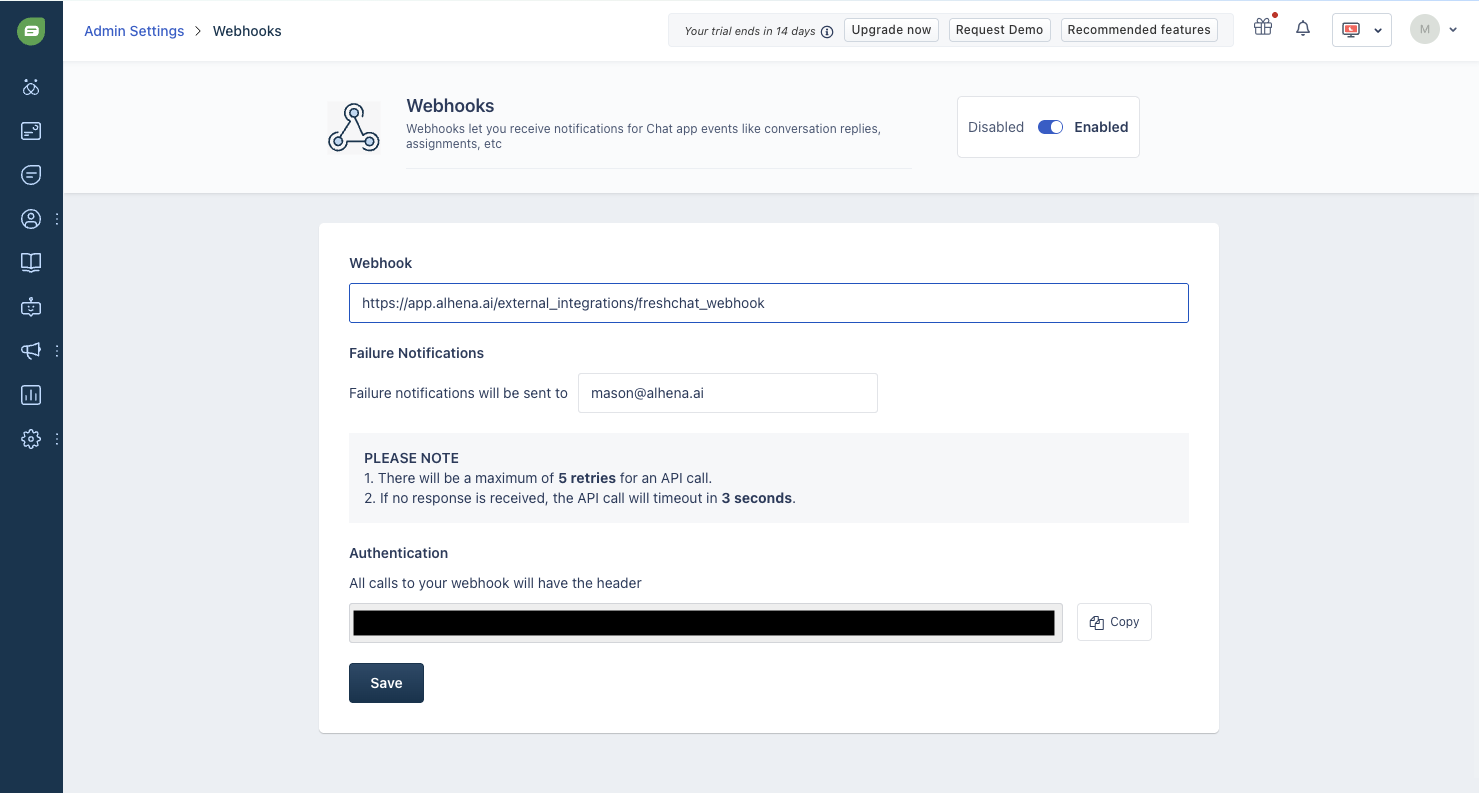Toggle the Webhooks Enabled switch
This screenshot has width=1479, height=793.
pyautogui.click(x=1050, y=127)
